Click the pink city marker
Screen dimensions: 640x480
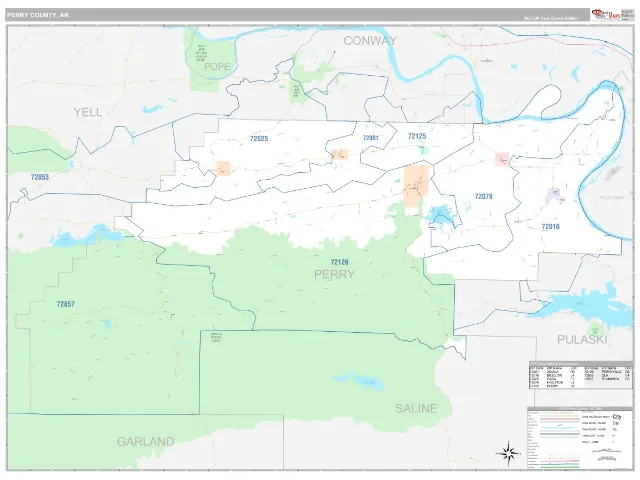click(502, 159)
